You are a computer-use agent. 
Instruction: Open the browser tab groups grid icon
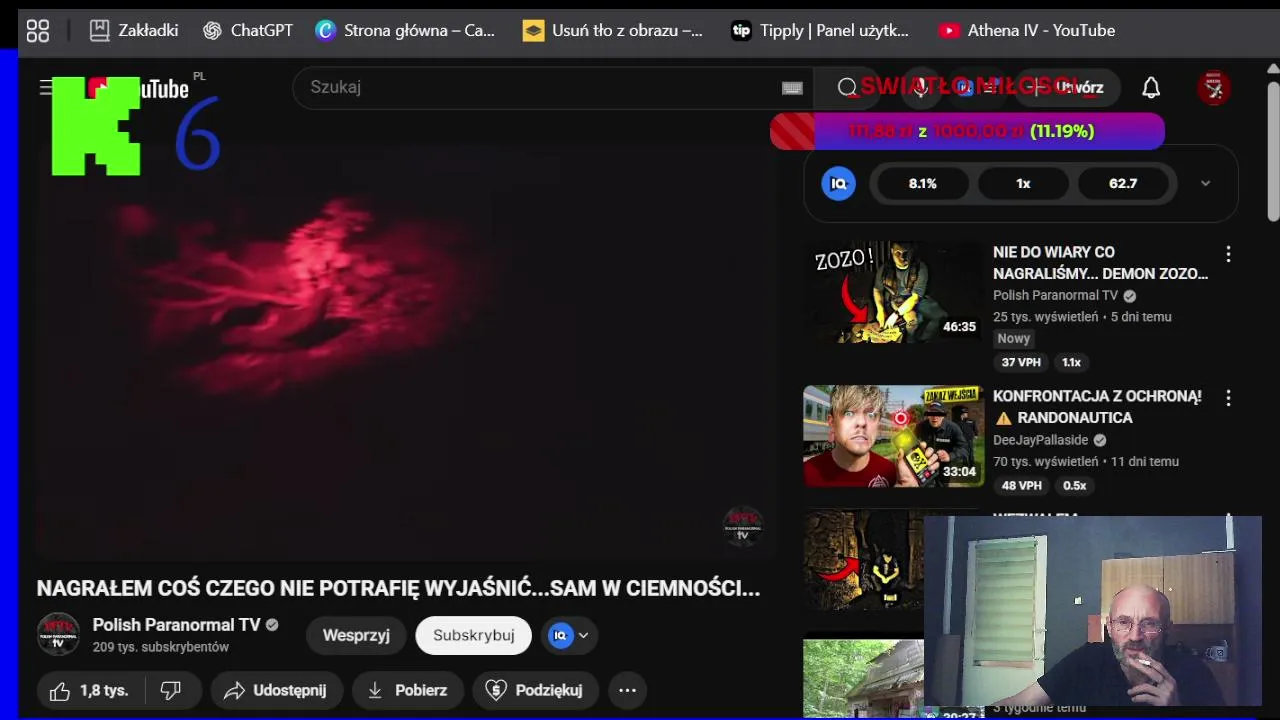(38, 31)
